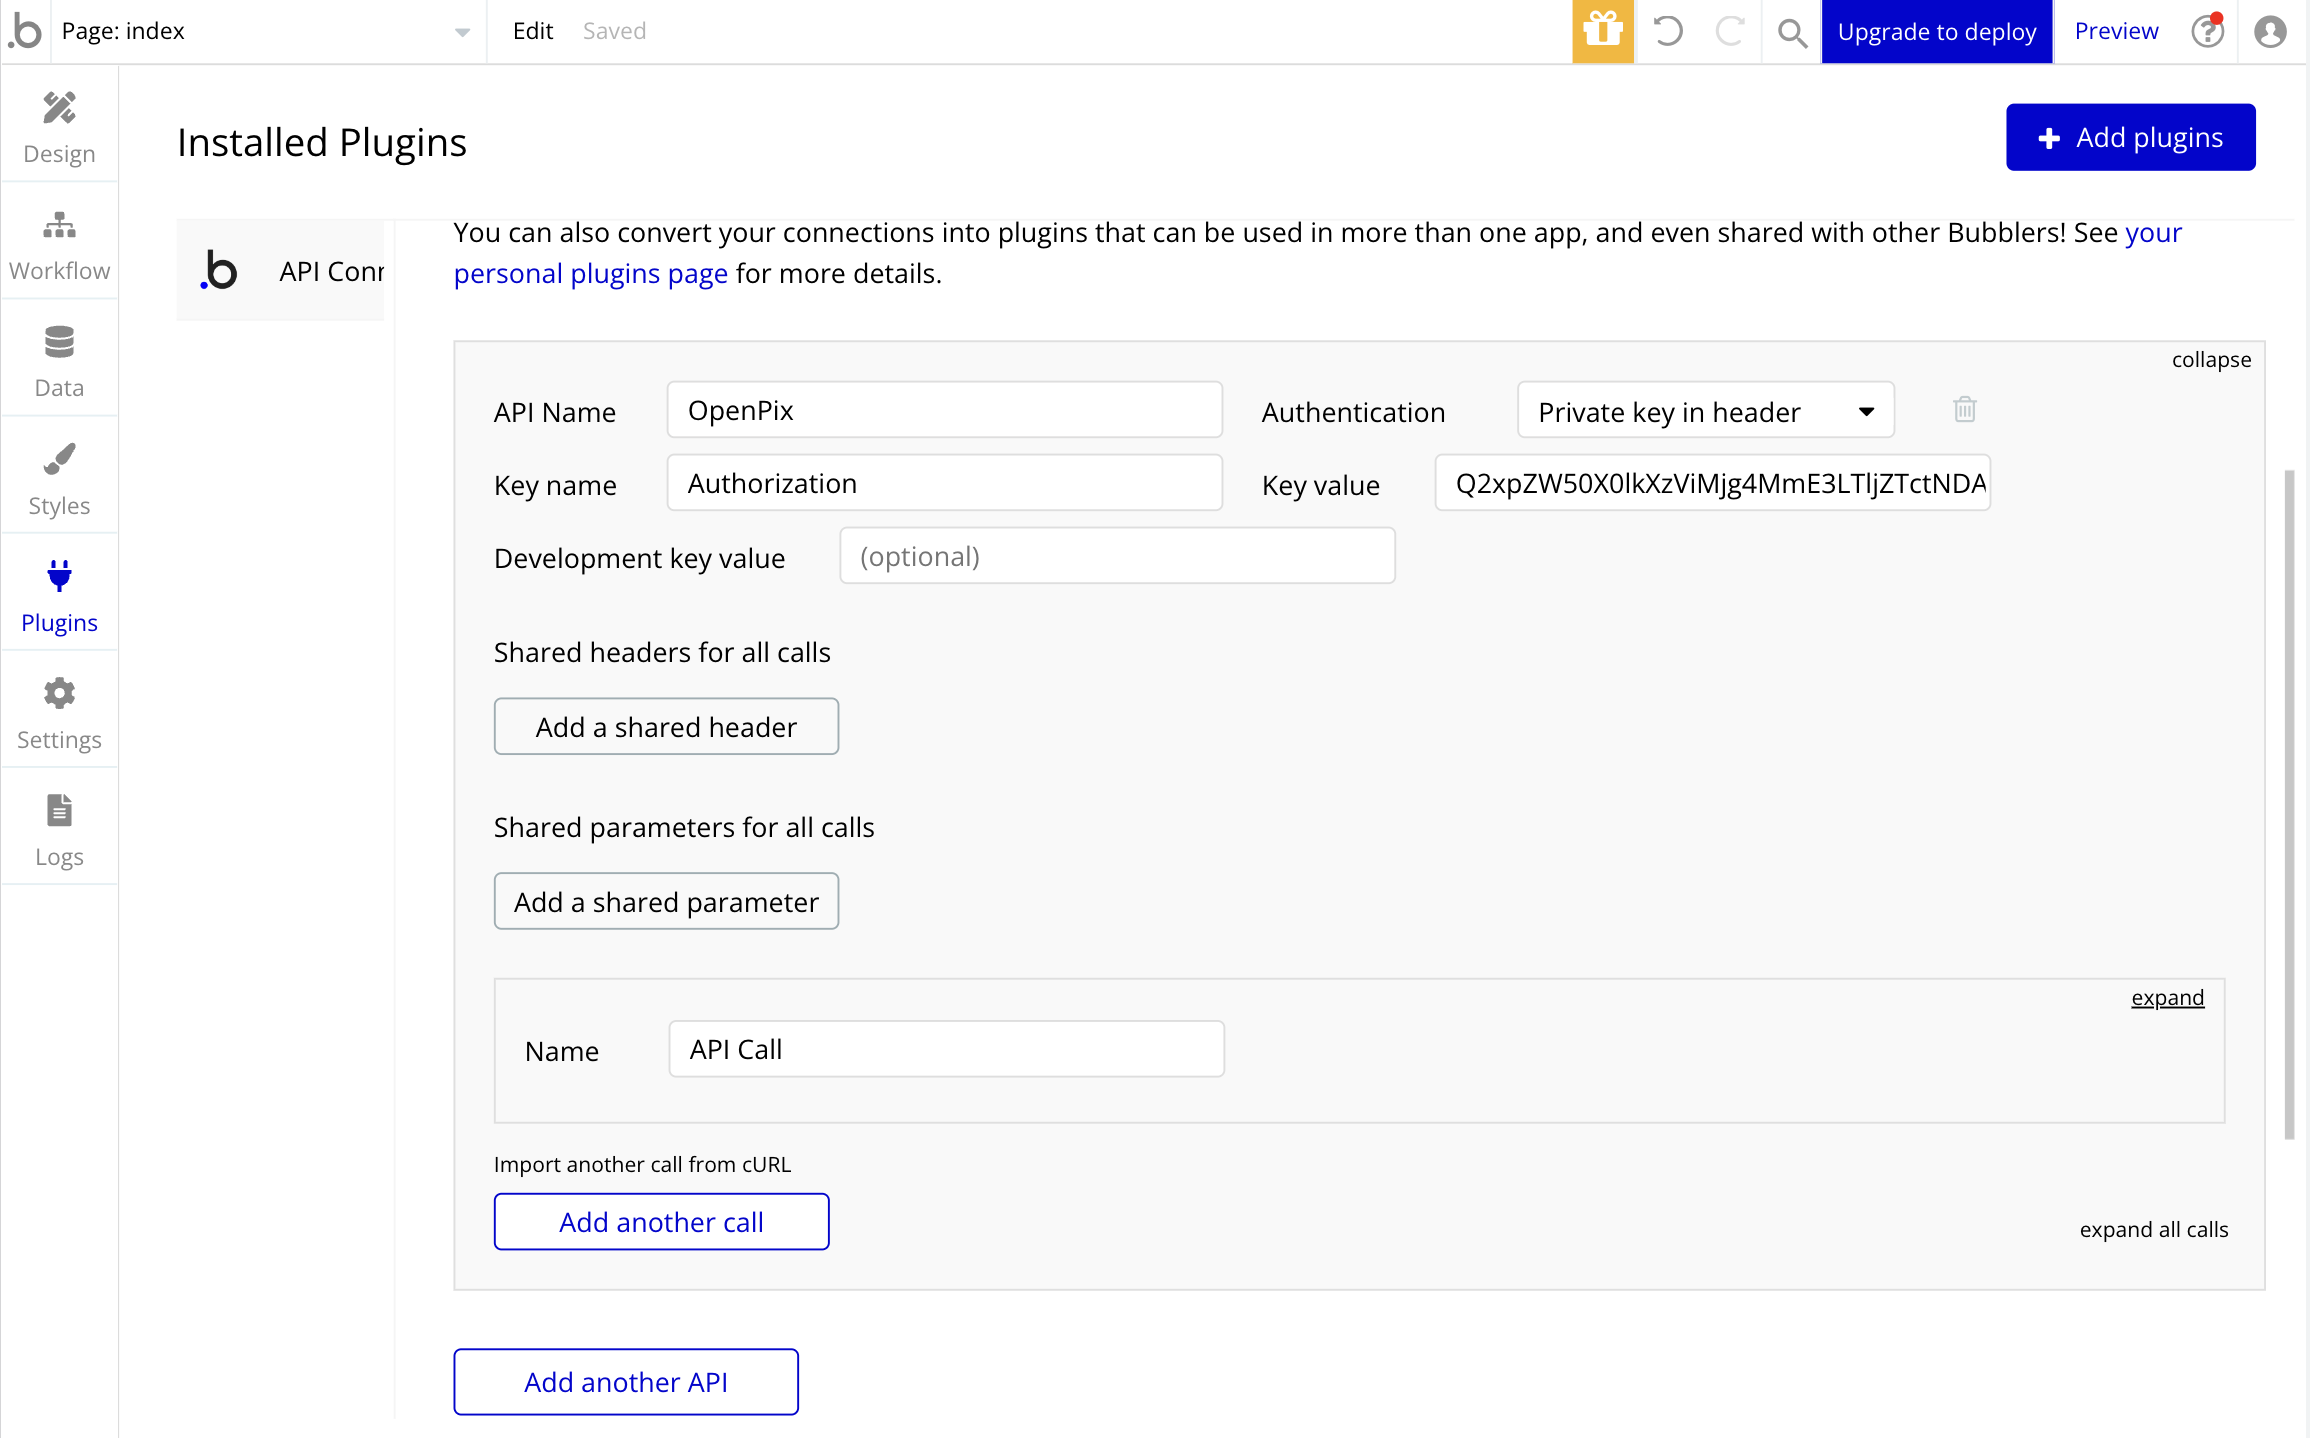Screen dimensions: 2310x1438
Task: View the Logs section
Action: tap(59, 828)
